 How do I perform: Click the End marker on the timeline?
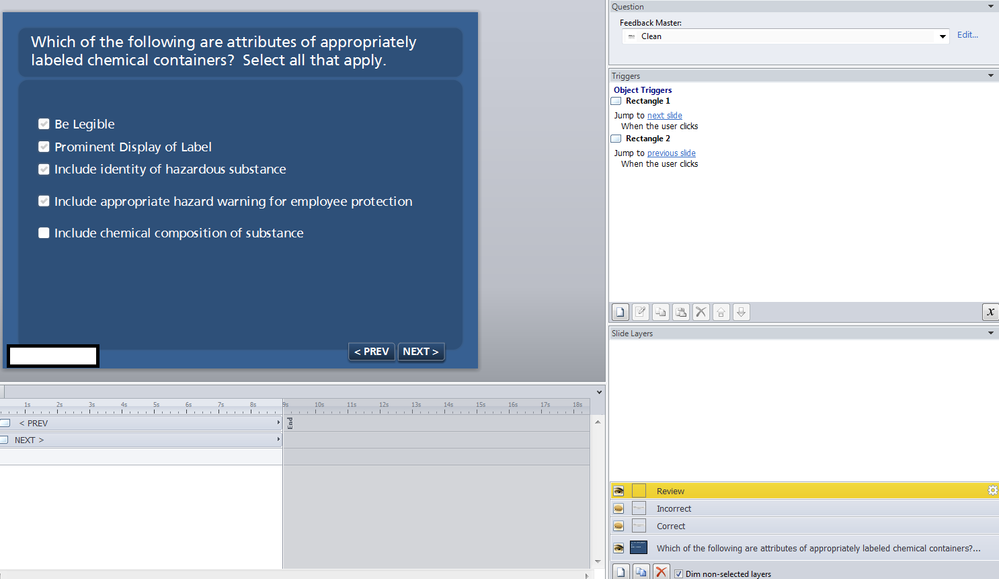point(290,423)
